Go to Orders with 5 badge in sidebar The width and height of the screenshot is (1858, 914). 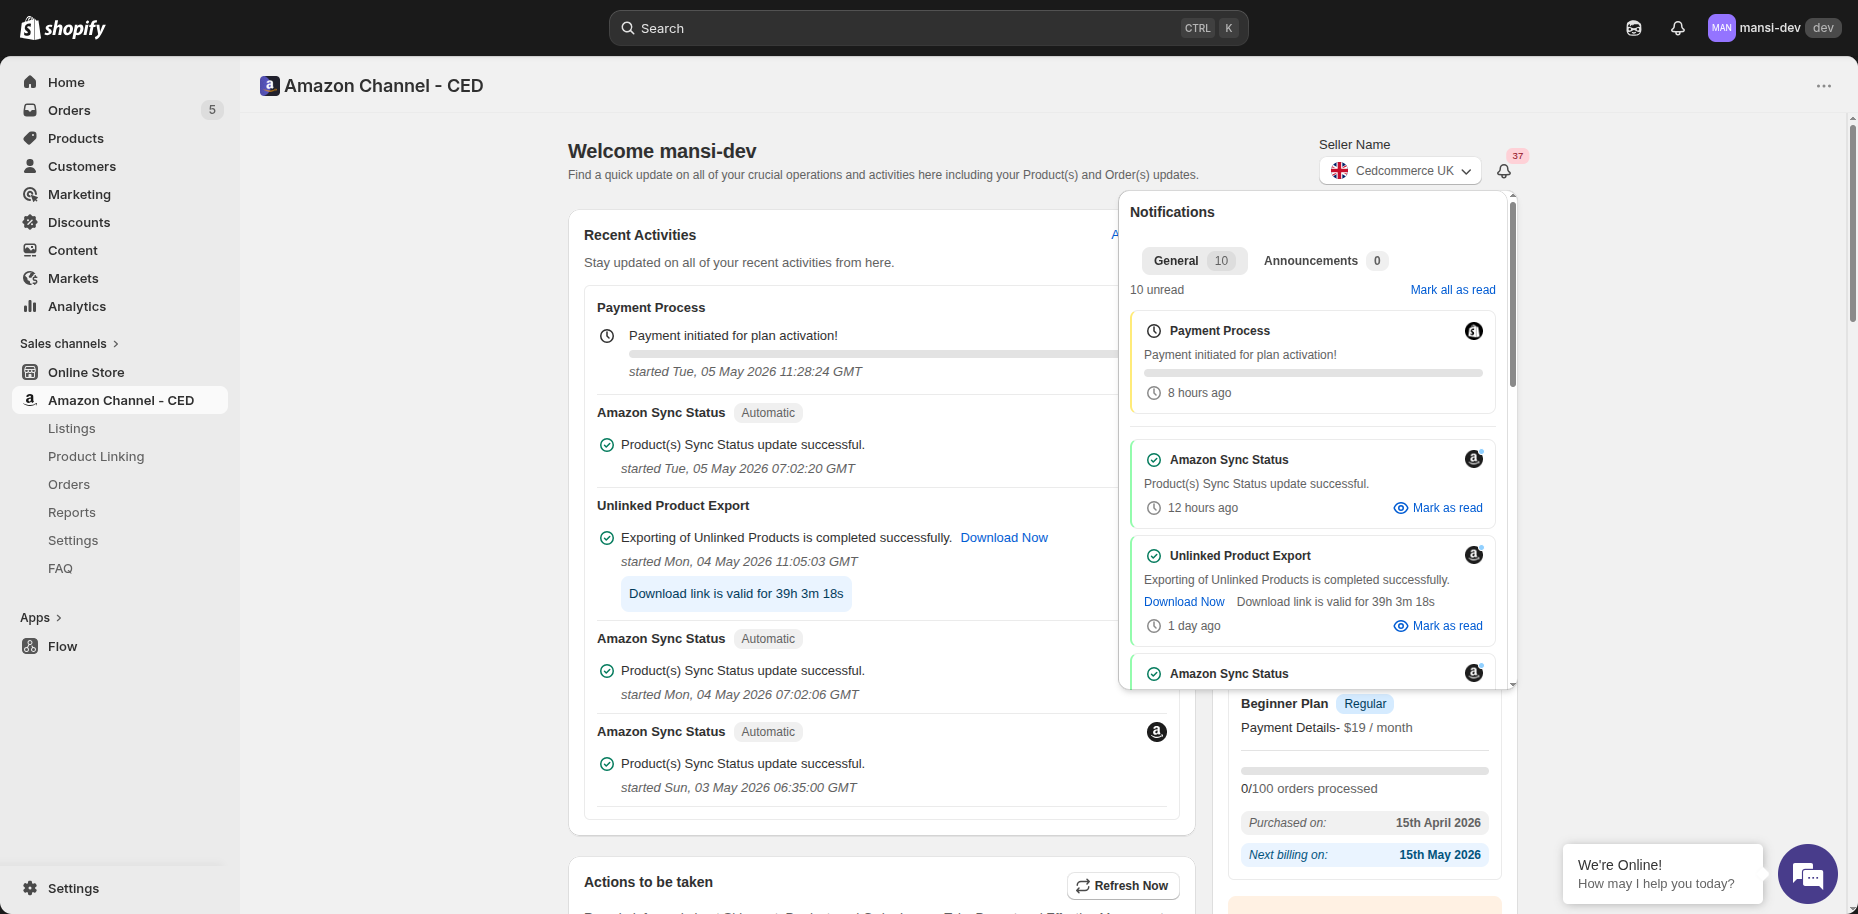[x=120, y=110]
